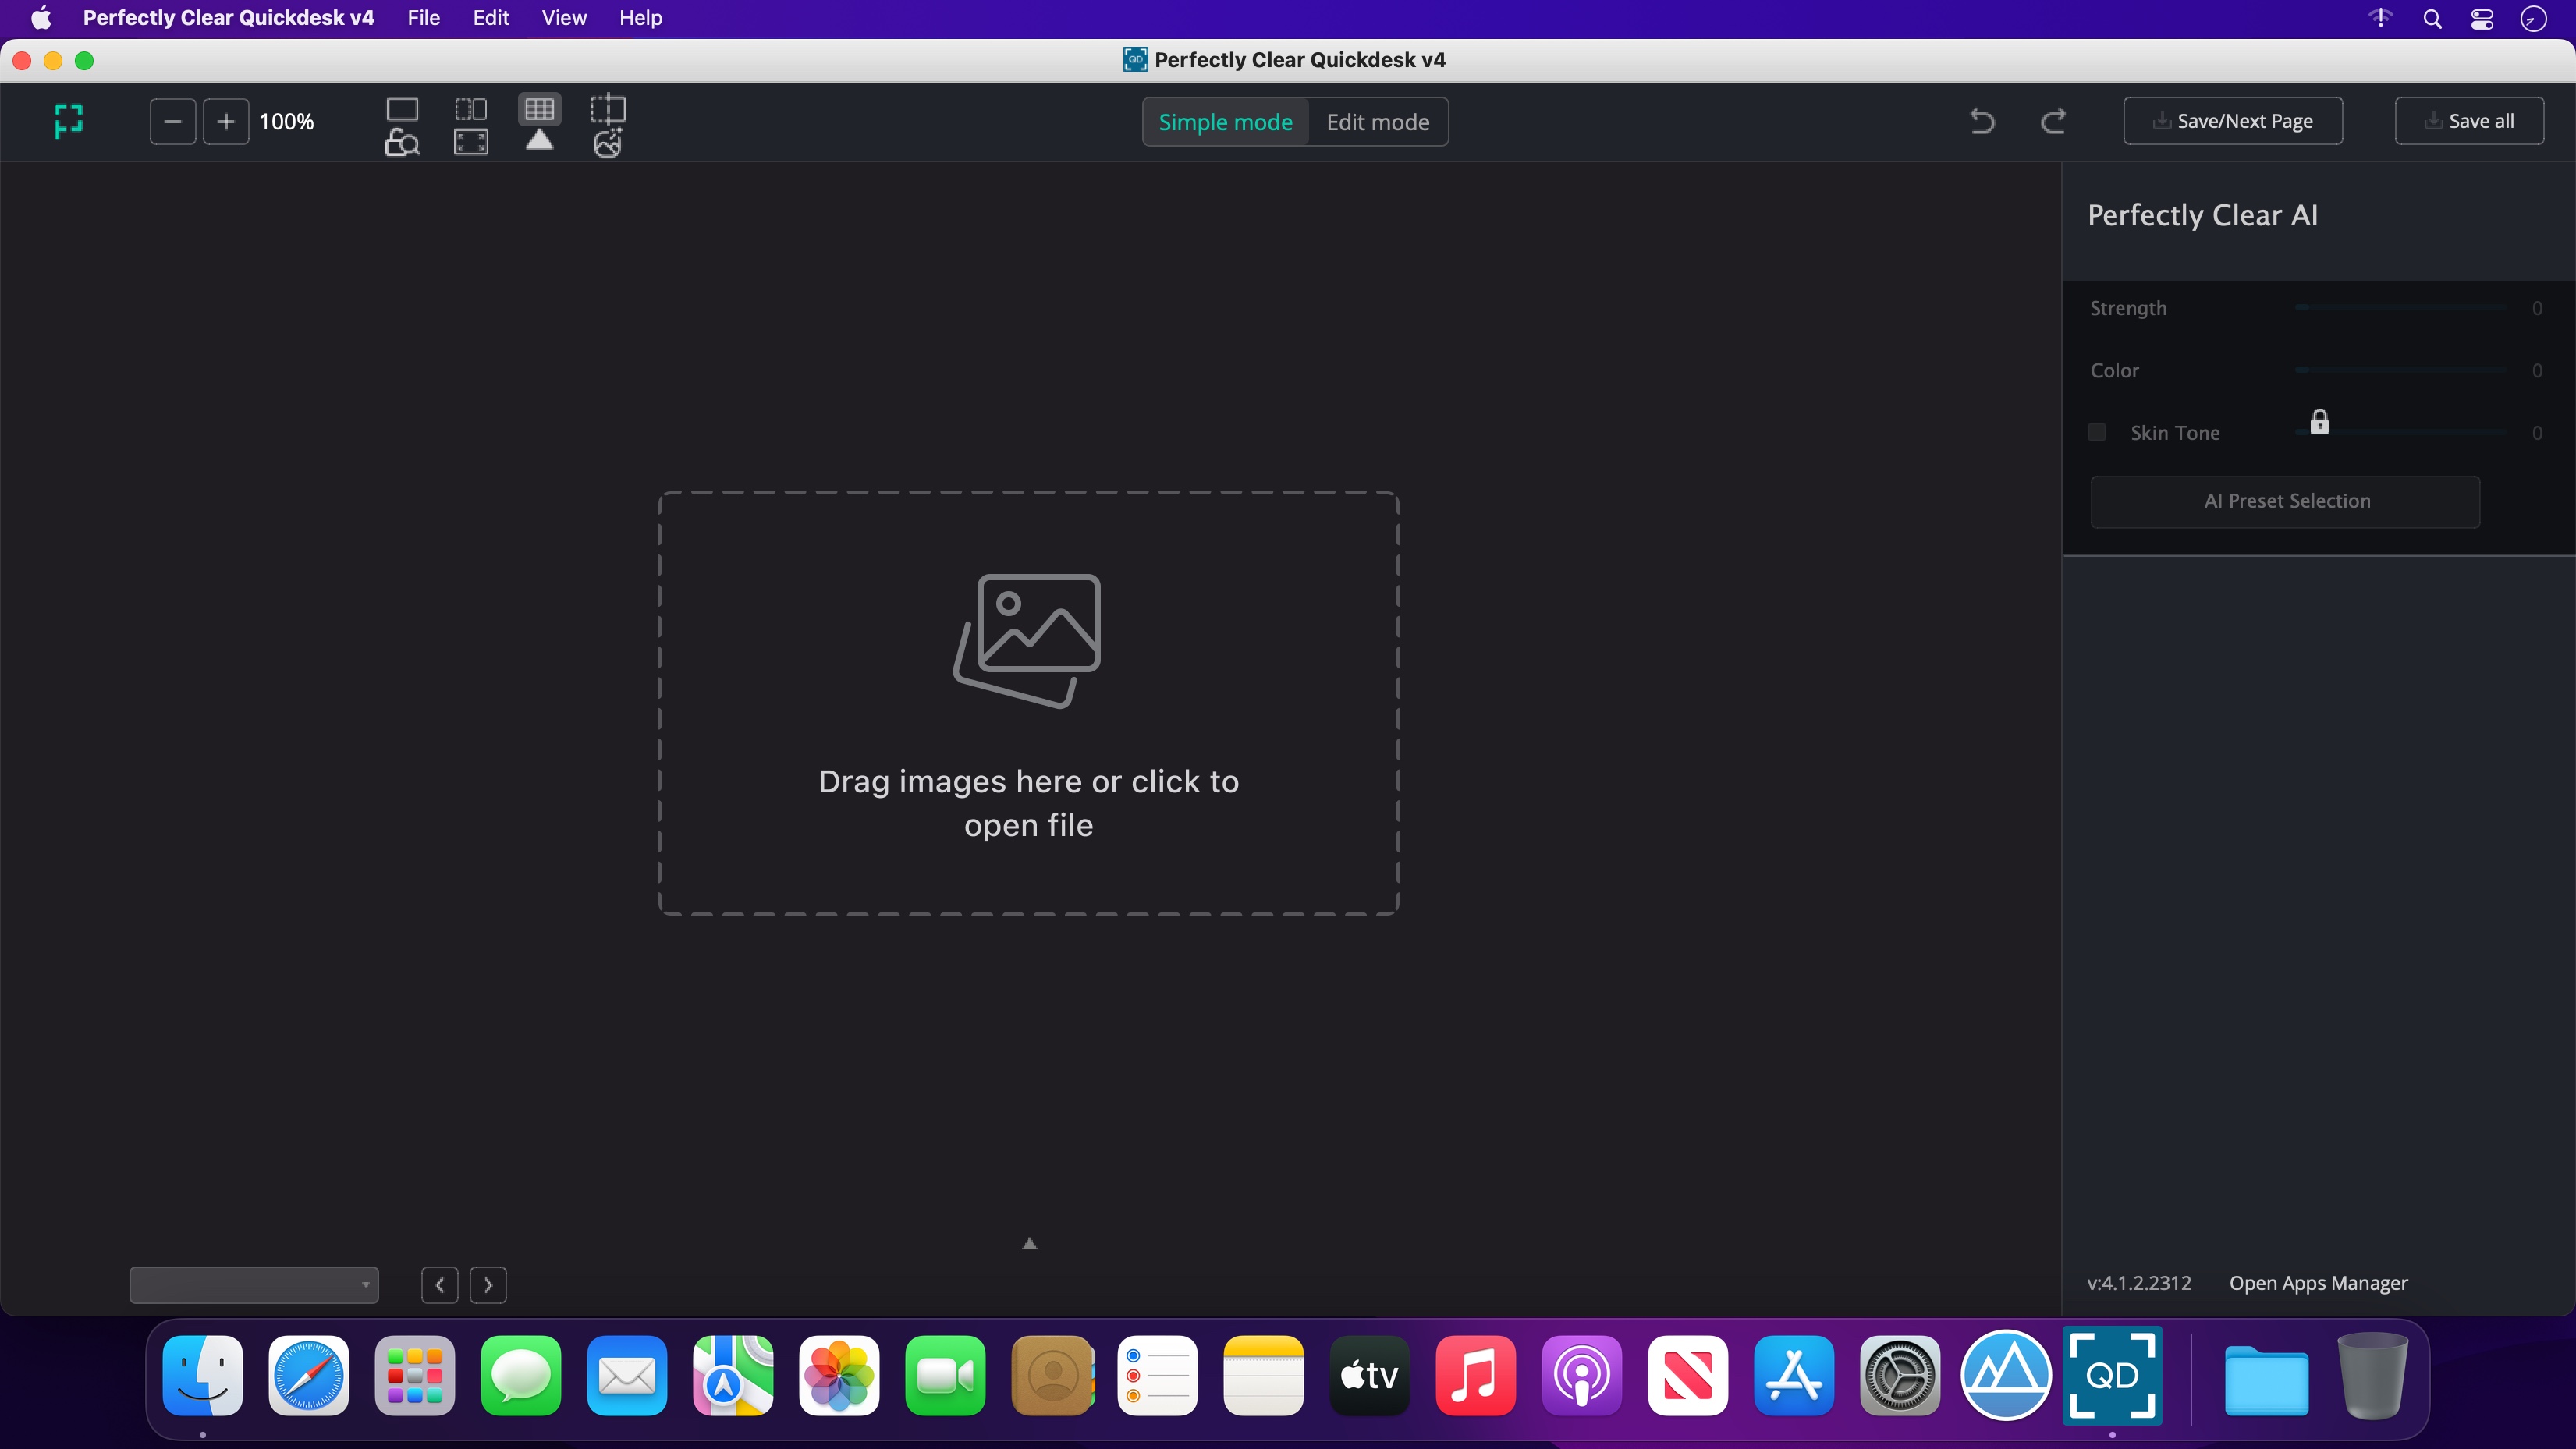Open Control Center in menu bar
2576x1449 pixels.
click(2482, 19)
